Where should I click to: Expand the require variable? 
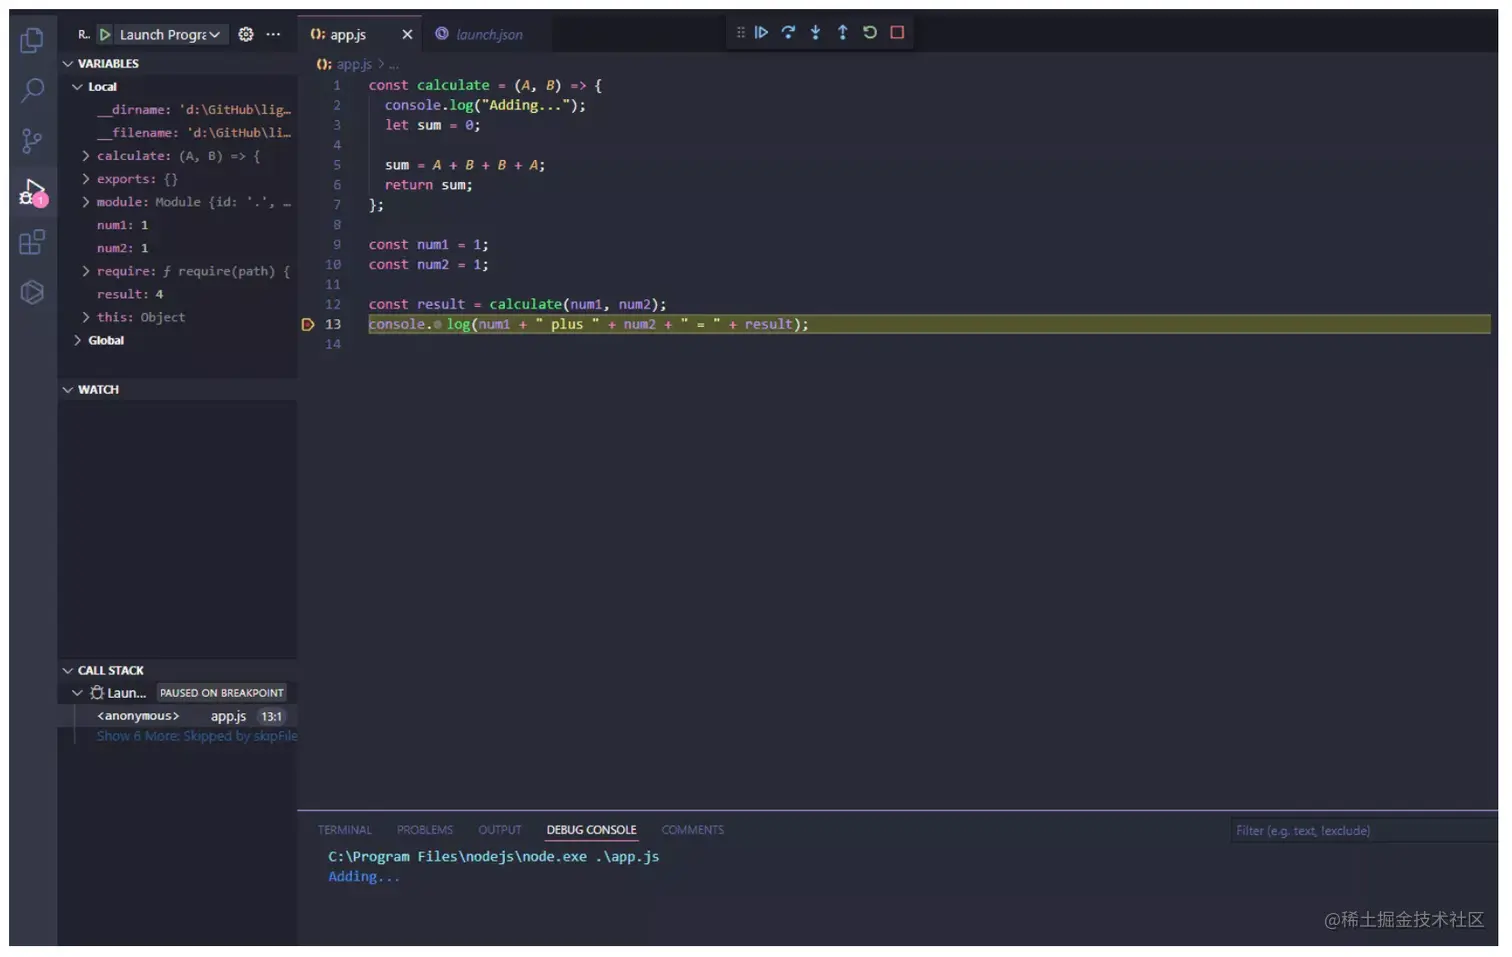86,271
